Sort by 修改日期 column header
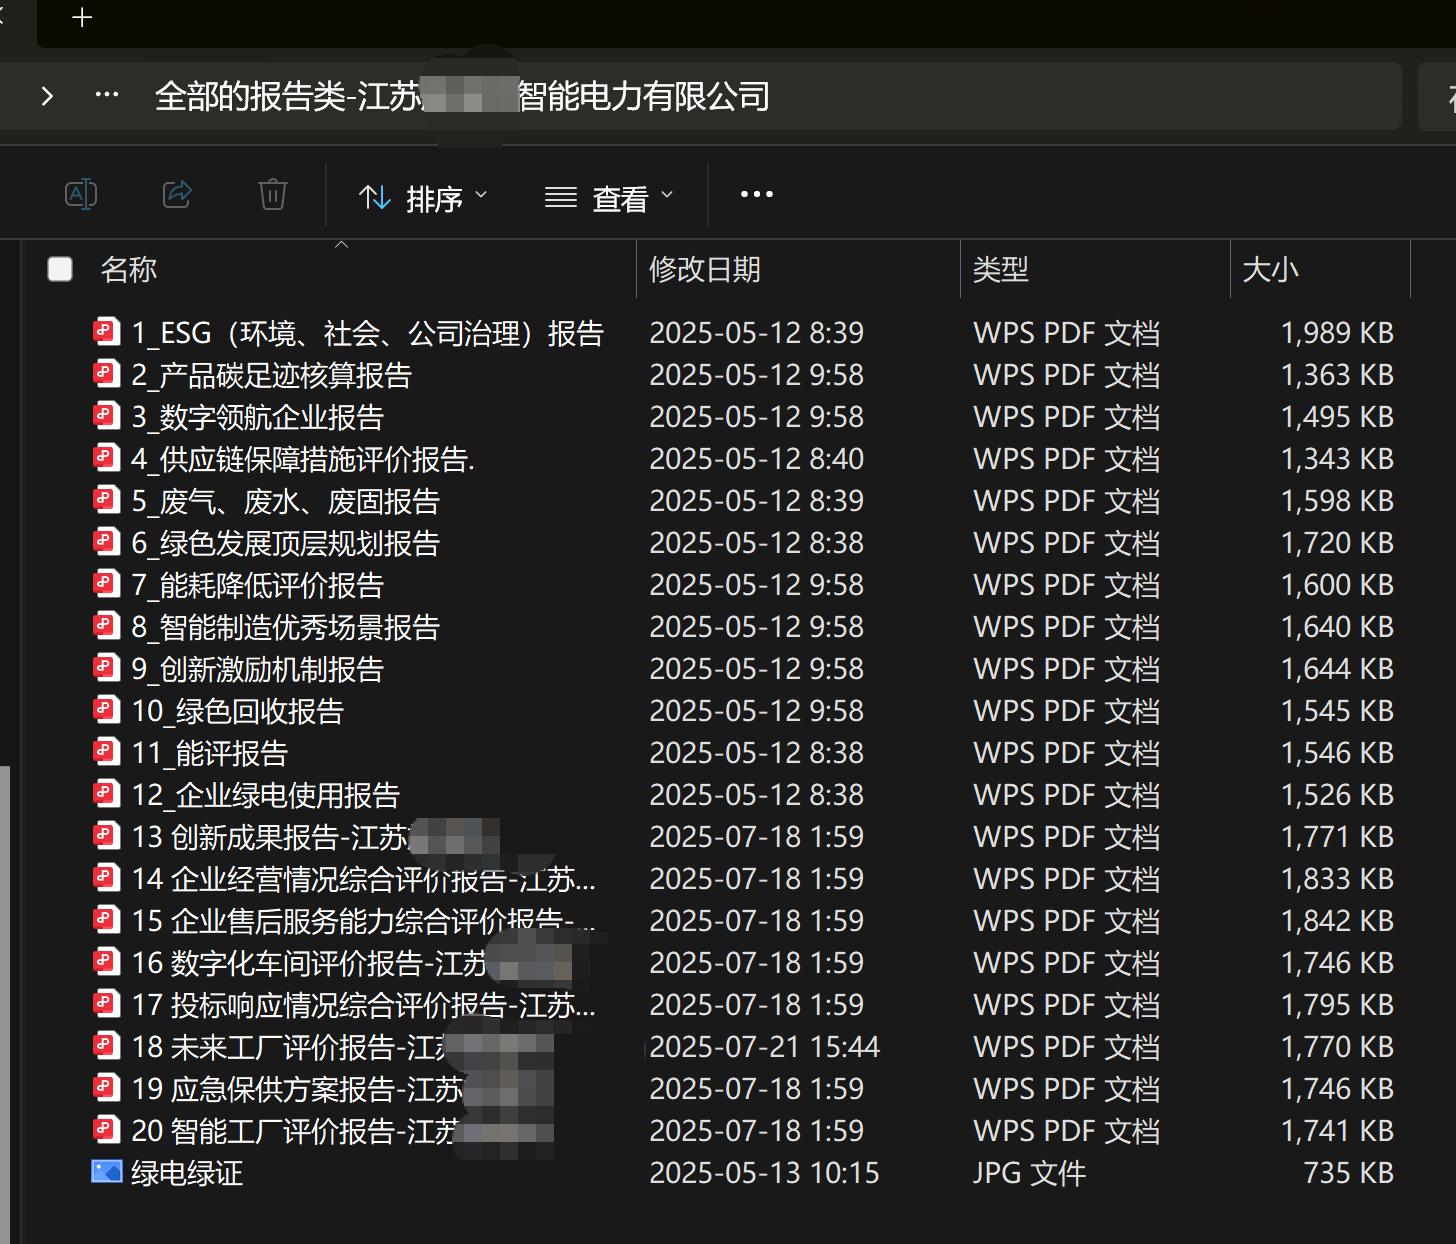This screenshot has height=1244, width=1456. (x=705, y=269)
